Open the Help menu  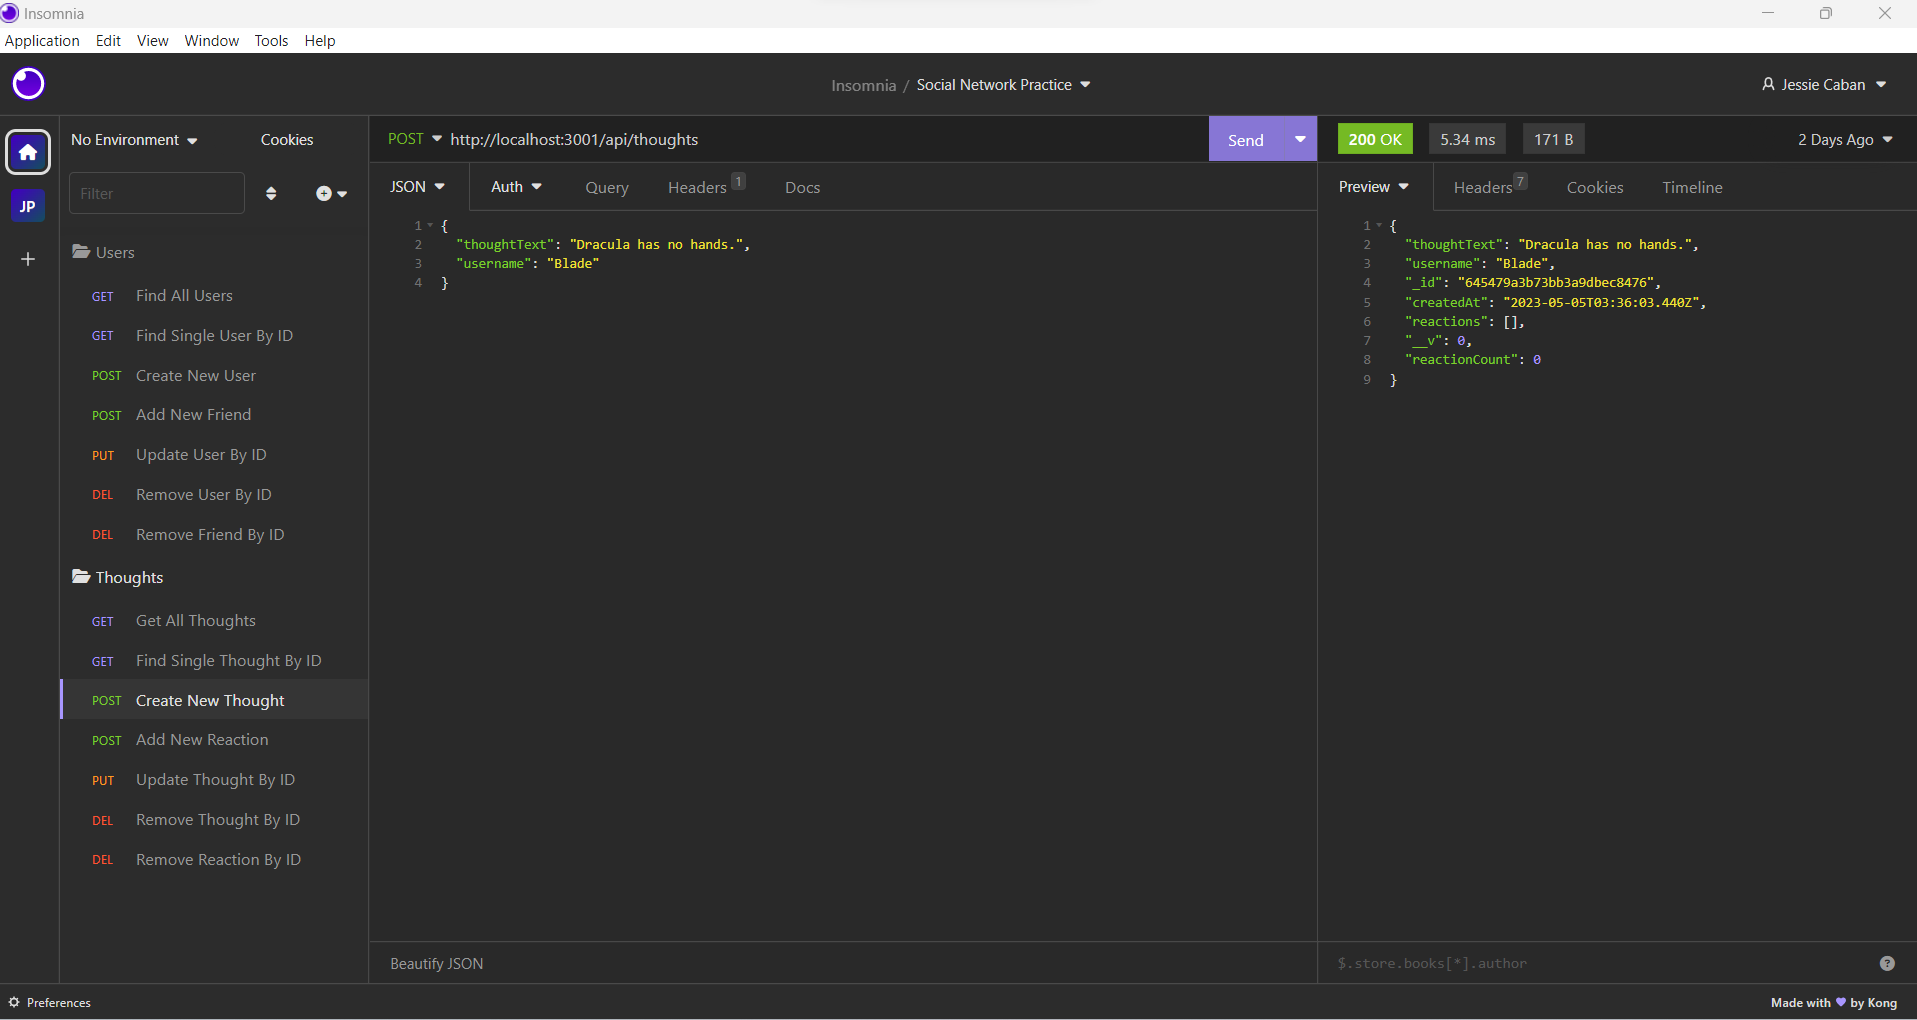(x=320, y=41)
